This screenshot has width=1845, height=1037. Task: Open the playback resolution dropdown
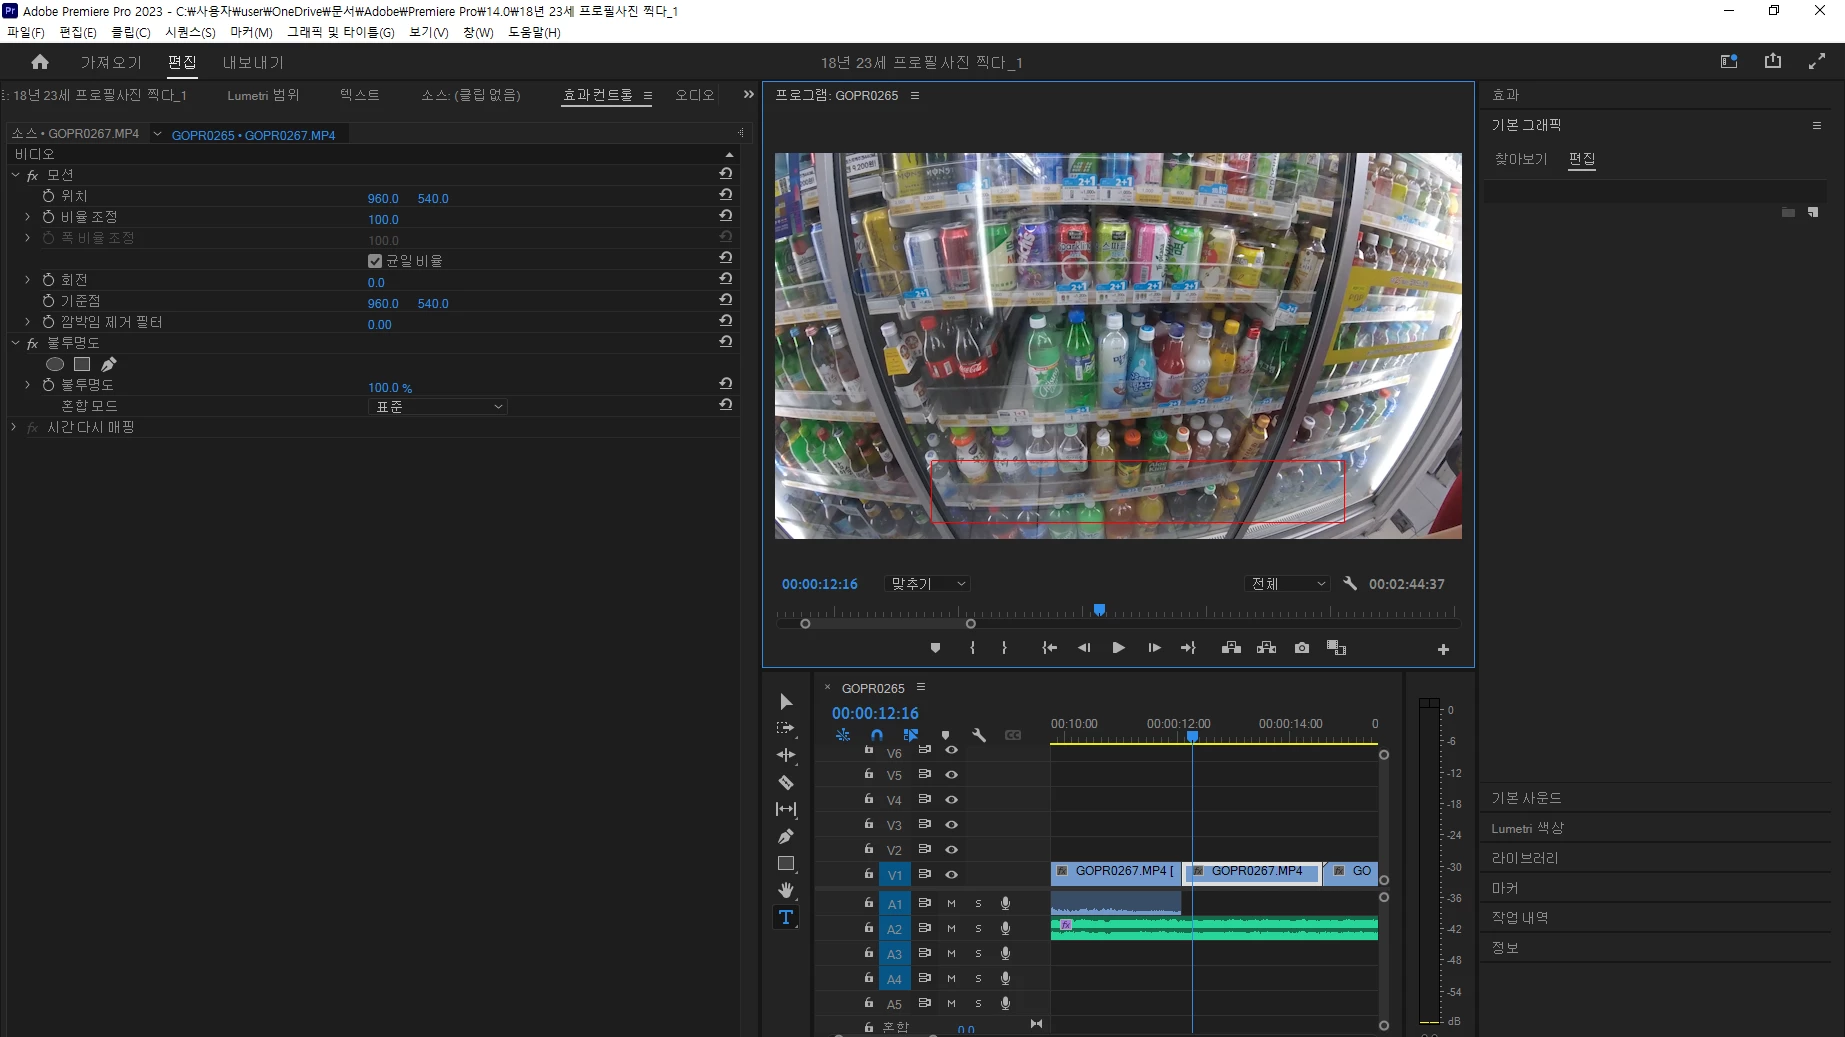point(1288,583)
